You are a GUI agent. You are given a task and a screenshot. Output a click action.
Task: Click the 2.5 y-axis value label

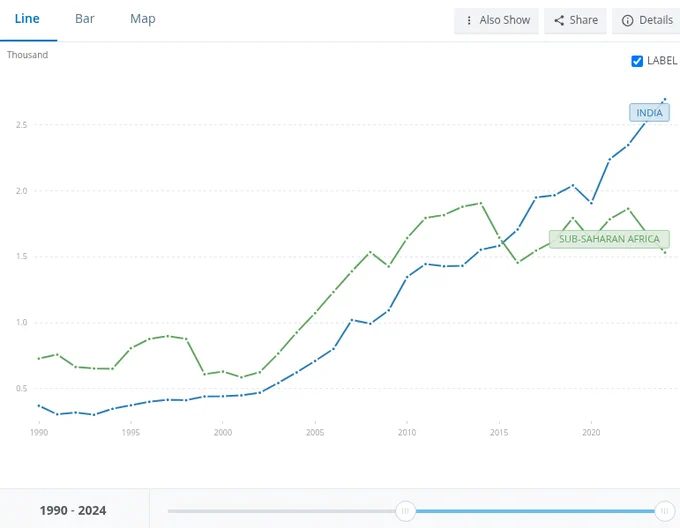tap(22, 125)
